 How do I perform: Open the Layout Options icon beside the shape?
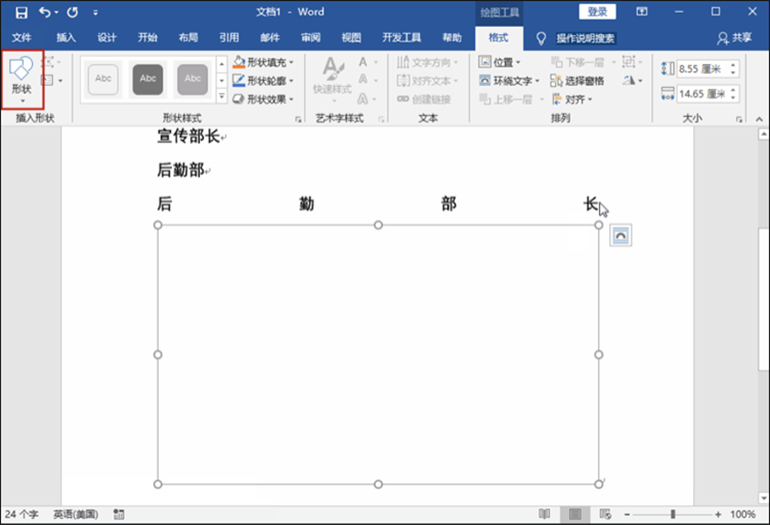[x=621, y=236]
